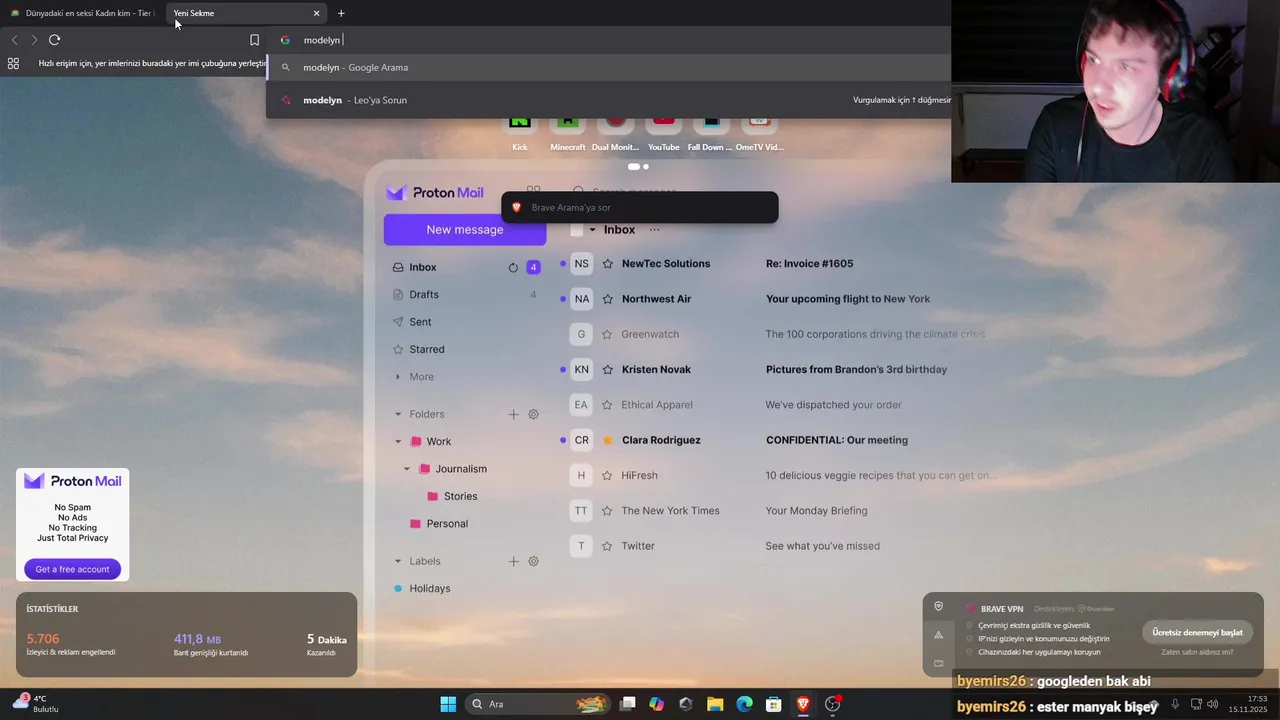Open the Dual Monit... top site shortcut
This screenshot has width=1280, height=720.
tap(615, 133)
